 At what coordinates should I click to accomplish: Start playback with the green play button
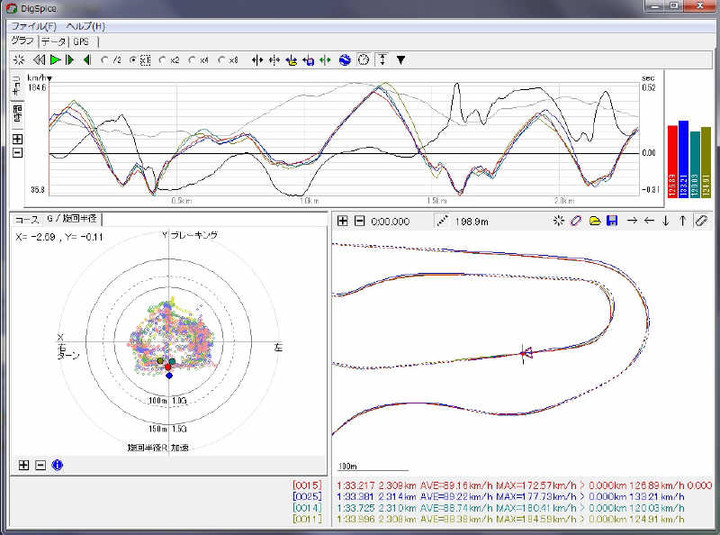pyautogui.click(x=55, y=60)
